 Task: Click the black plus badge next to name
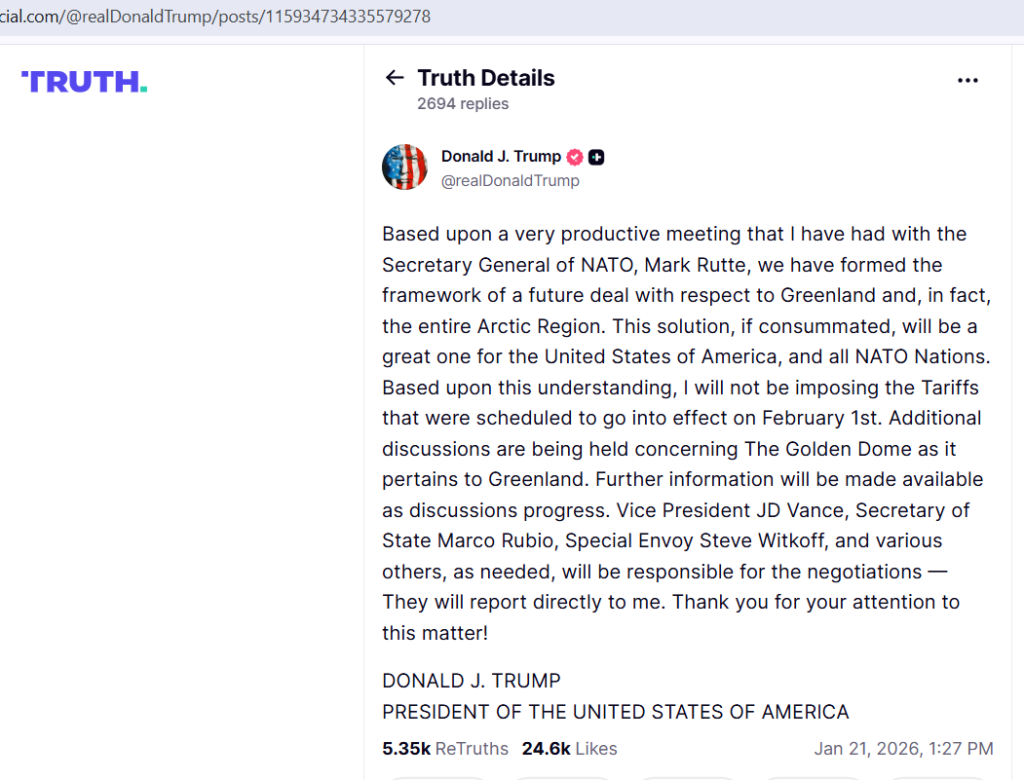point(597,157)
